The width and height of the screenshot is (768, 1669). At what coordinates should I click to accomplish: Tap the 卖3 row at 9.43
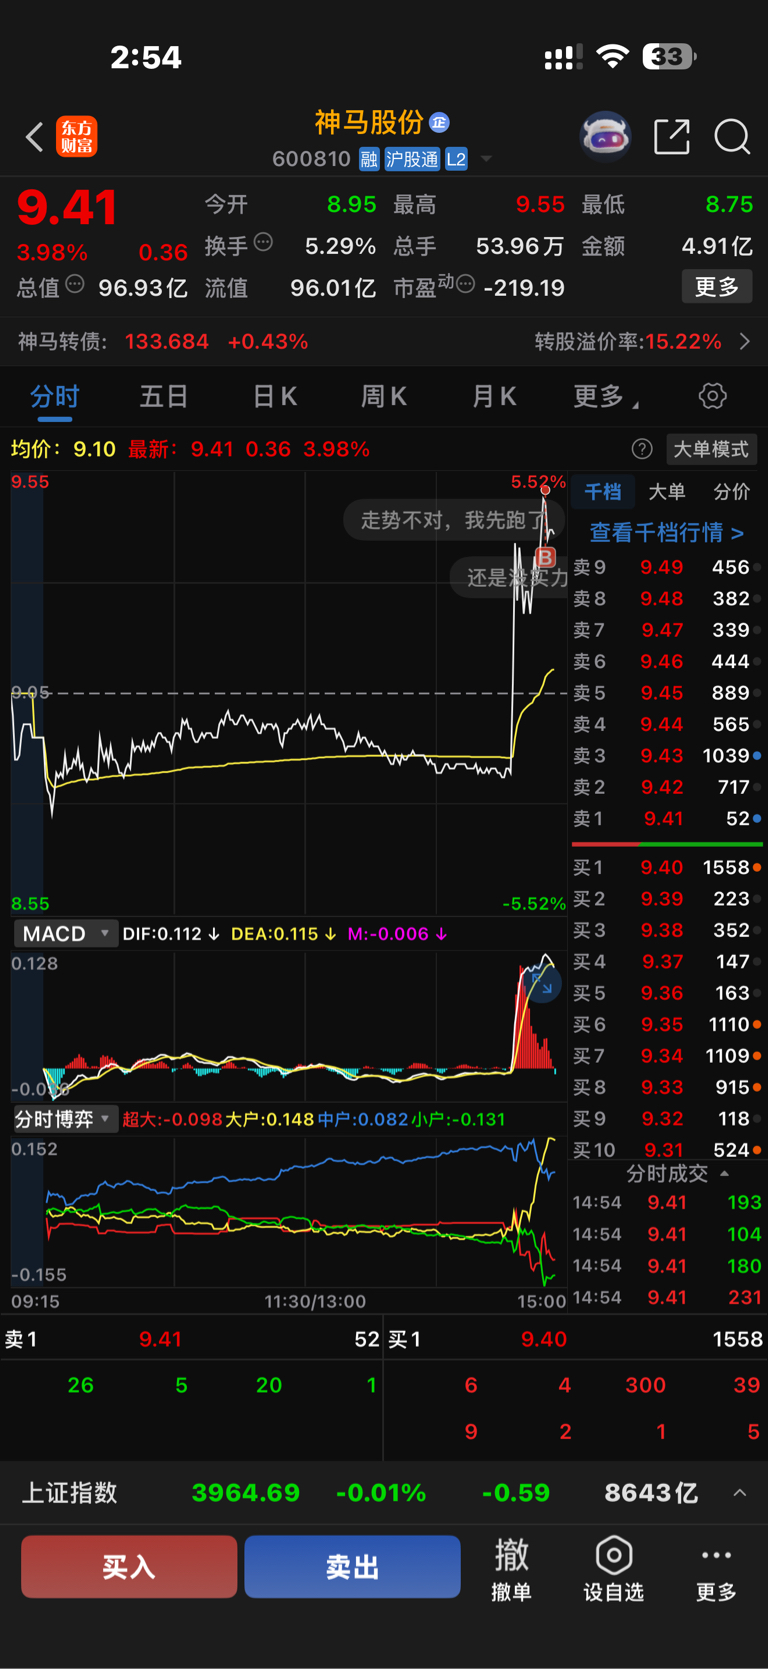[x=666, y=756]
